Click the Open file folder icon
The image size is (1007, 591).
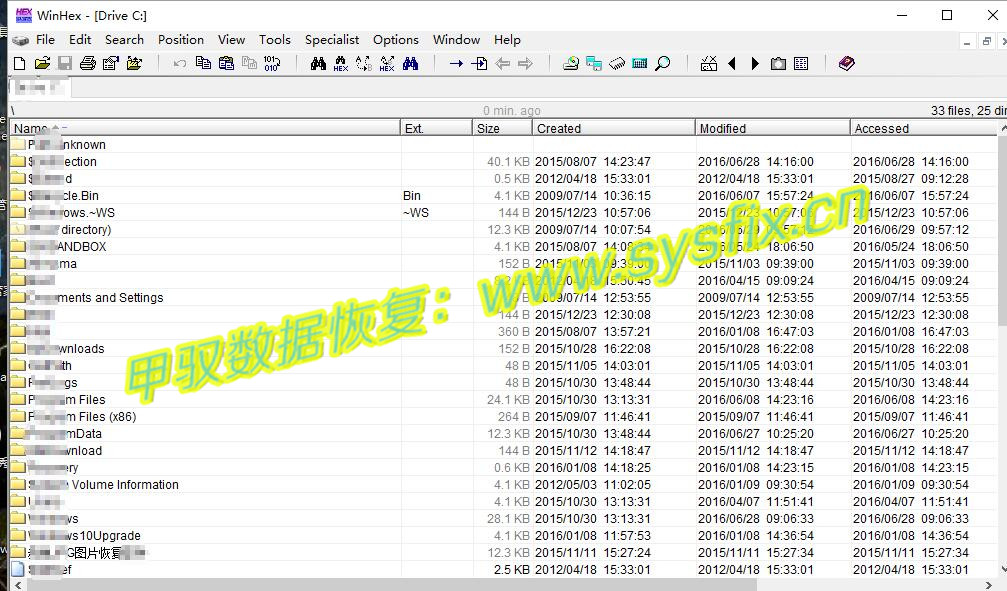coord(42,63)
